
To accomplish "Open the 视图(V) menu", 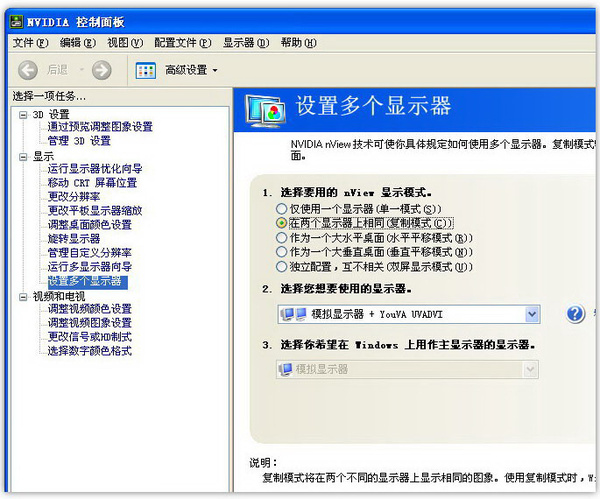I will (x=125, y=42).
